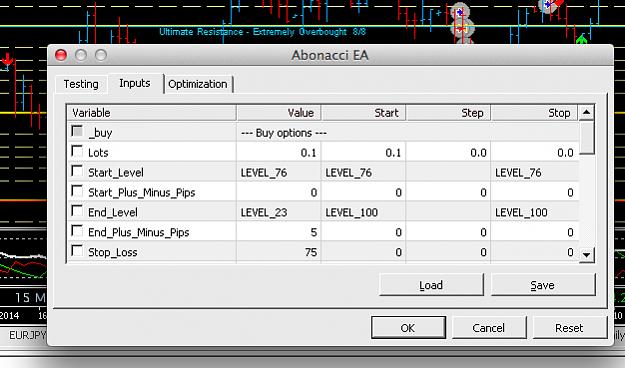Switch to the Testing tab
This screenshot has height=368, width=625.
coord(81,84)
